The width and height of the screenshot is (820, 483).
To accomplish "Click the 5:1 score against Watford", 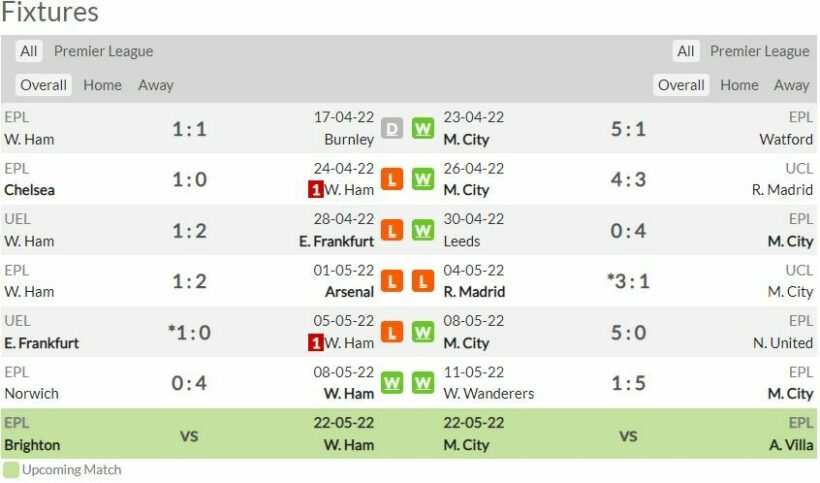I will [x=628, y=128].
